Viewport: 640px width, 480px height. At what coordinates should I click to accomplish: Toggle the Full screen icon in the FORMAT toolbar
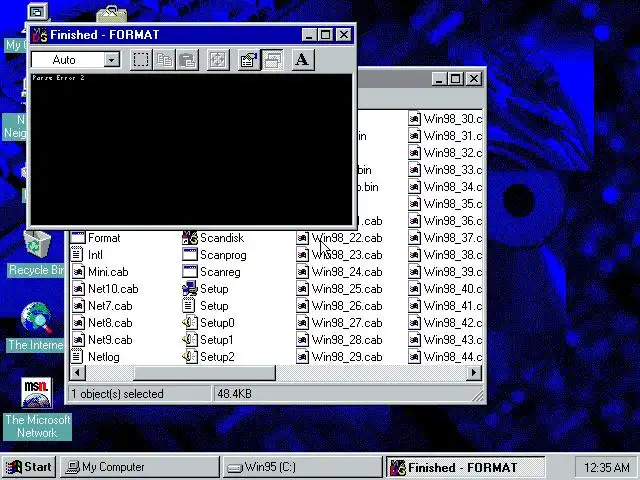(x=218, y=60)
